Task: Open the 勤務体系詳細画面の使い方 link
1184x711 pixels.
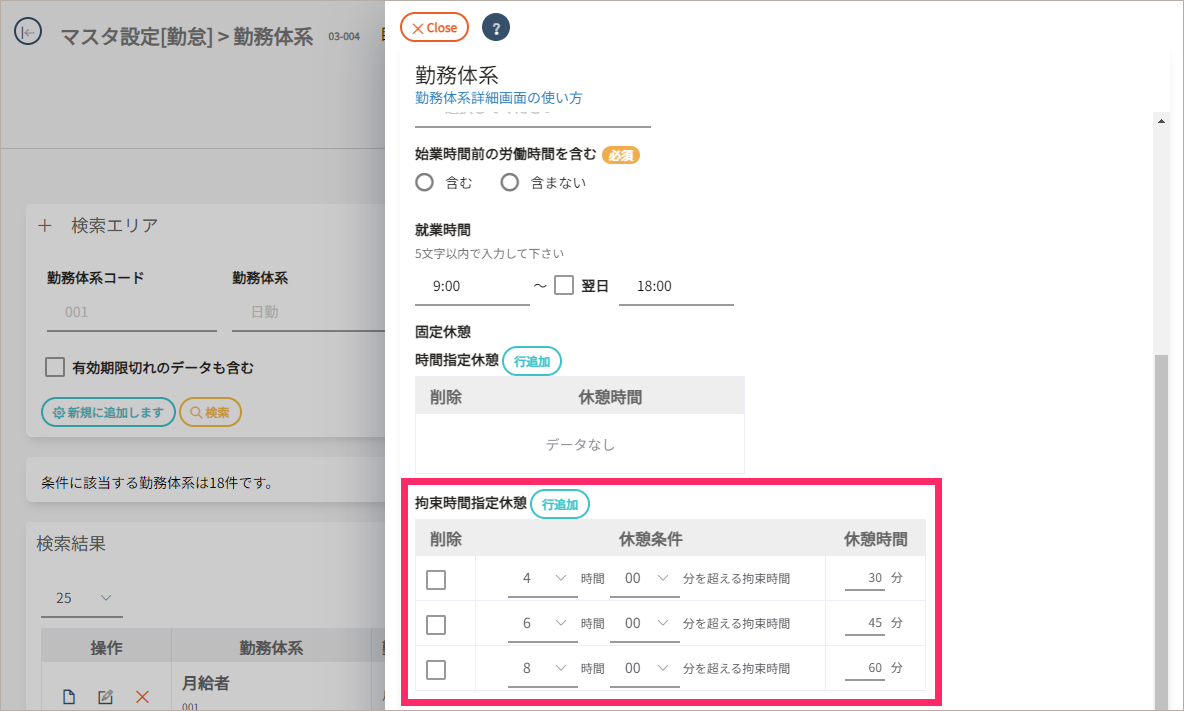Action: pos(499,98)
